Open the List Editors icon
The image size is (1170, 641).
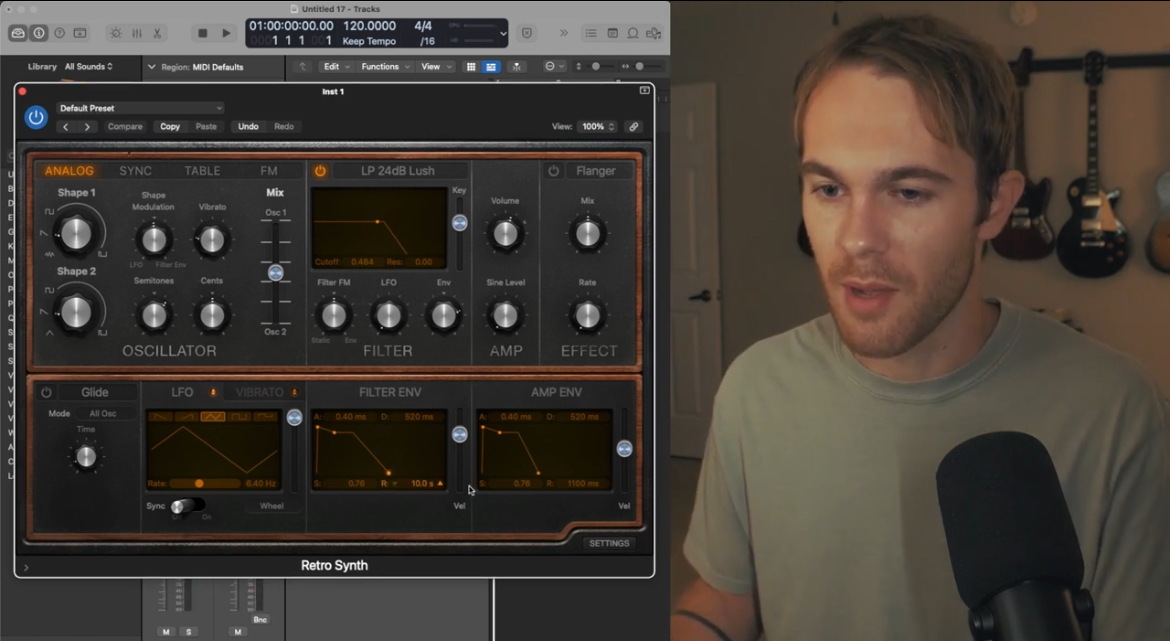[591, 33]
